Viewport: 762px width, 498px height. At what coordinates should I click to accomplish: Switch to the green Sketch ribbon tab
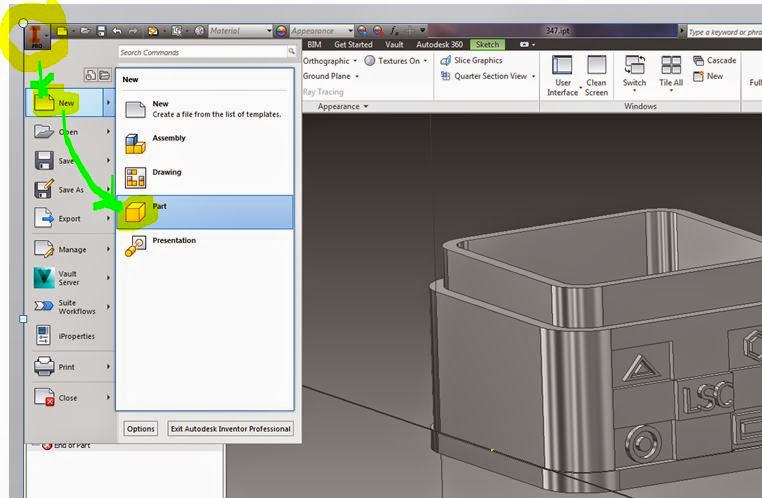(487, 44)
